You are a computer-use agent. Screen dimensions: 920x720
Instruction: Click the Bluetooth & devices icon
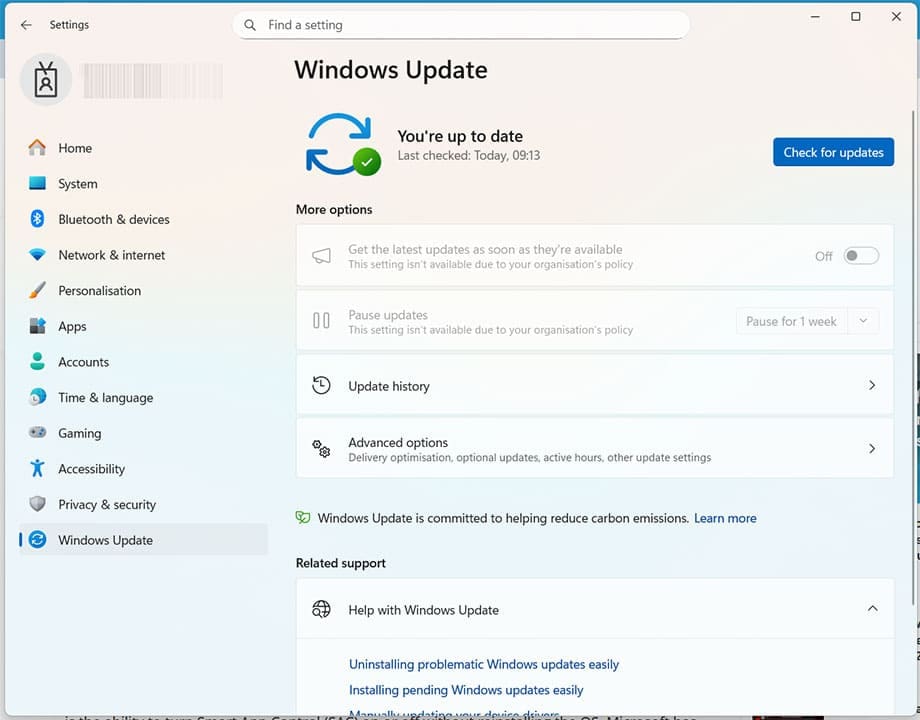[37, 219]
